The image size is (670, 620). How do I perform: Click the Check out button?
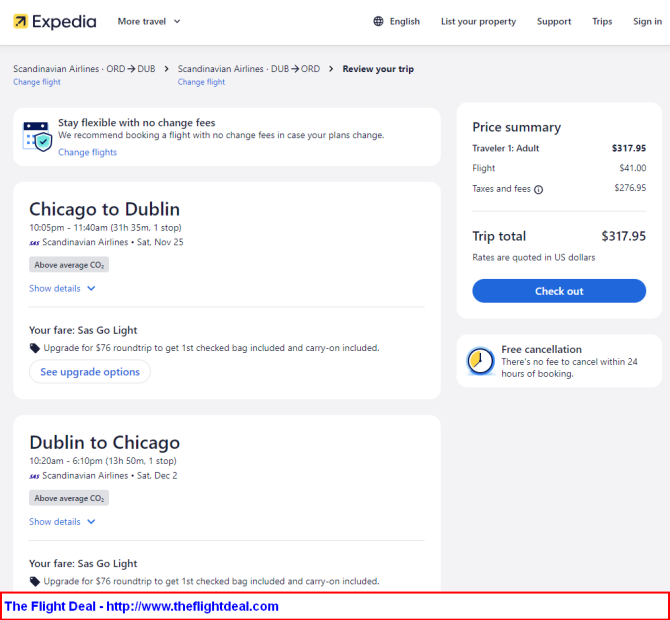point(559,291)
